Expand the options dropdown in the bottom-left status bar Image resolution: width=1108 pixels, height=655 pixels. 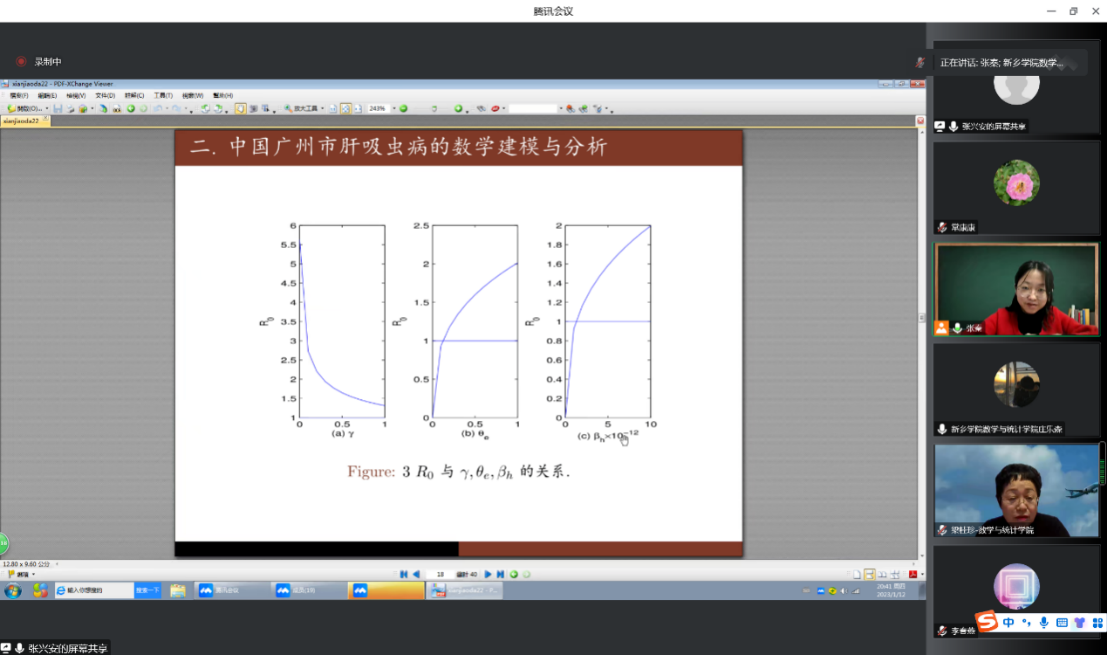pyautogui.click(x=33, y=574)
